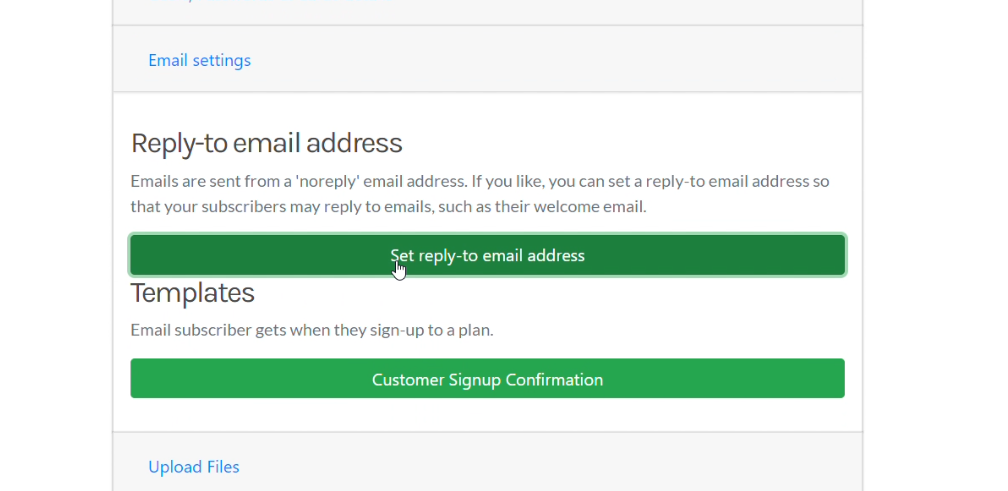
Task: Click the Upload Files panel header bar
Action: tap(487, 463)
